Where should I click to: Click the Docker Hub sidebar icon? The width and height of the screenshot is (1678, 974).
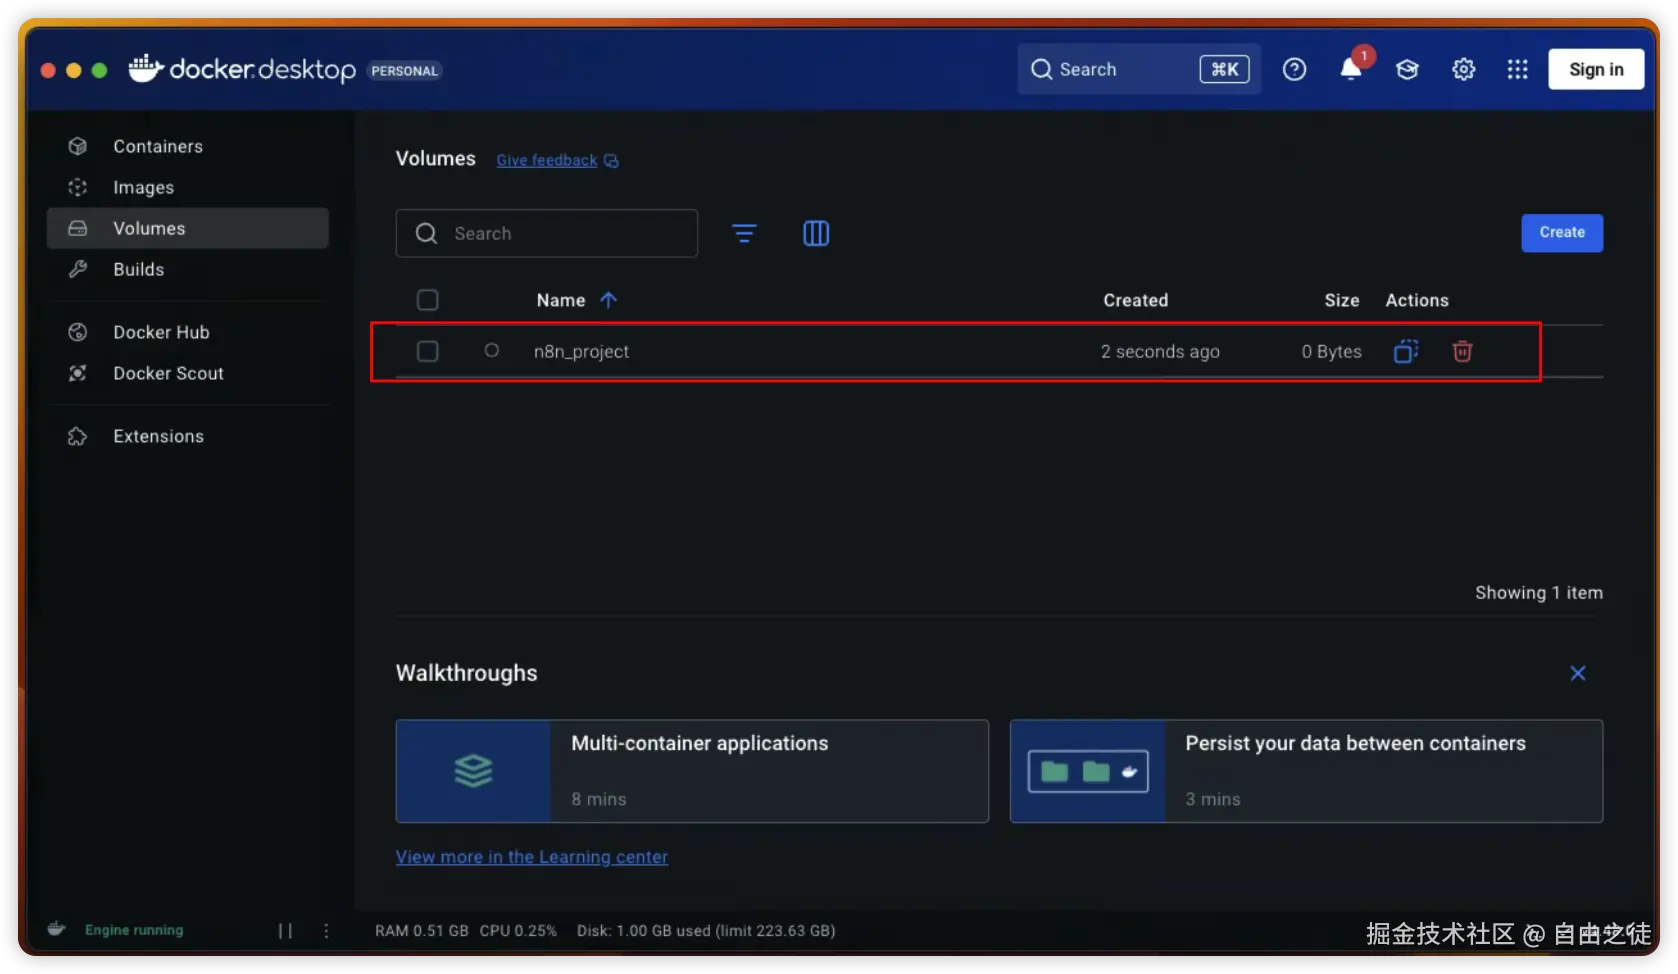pyautogui.click(x=78, y=332)
